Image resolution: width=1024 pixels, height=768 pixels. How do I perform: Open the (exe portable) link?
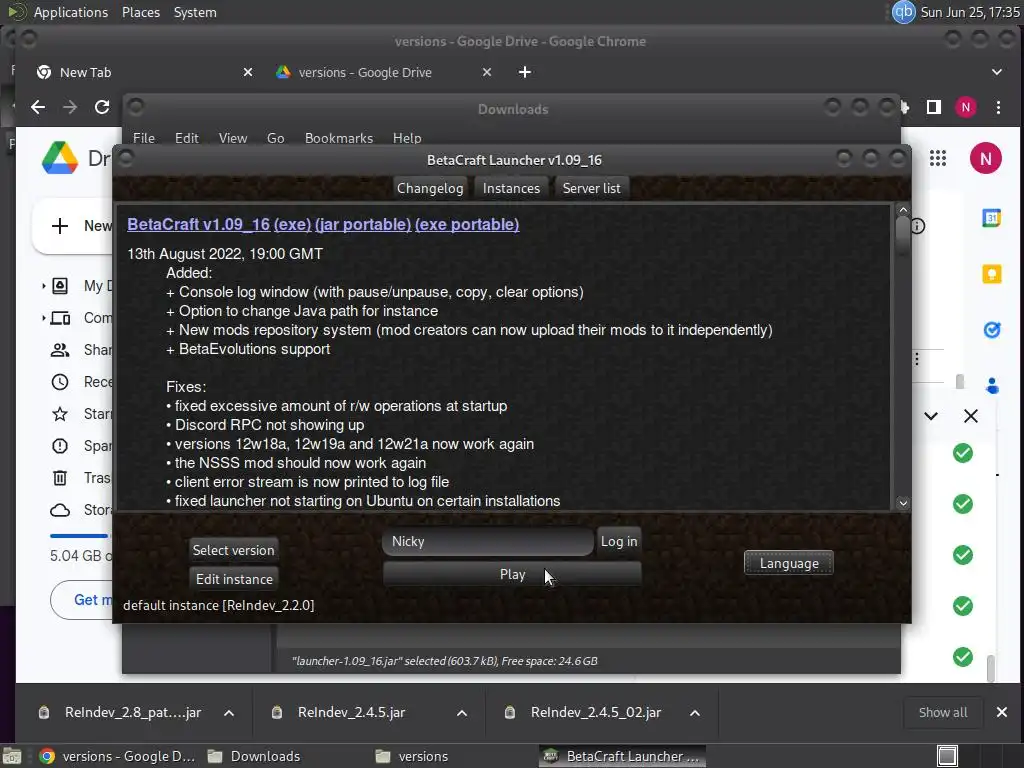click(467, 225)
